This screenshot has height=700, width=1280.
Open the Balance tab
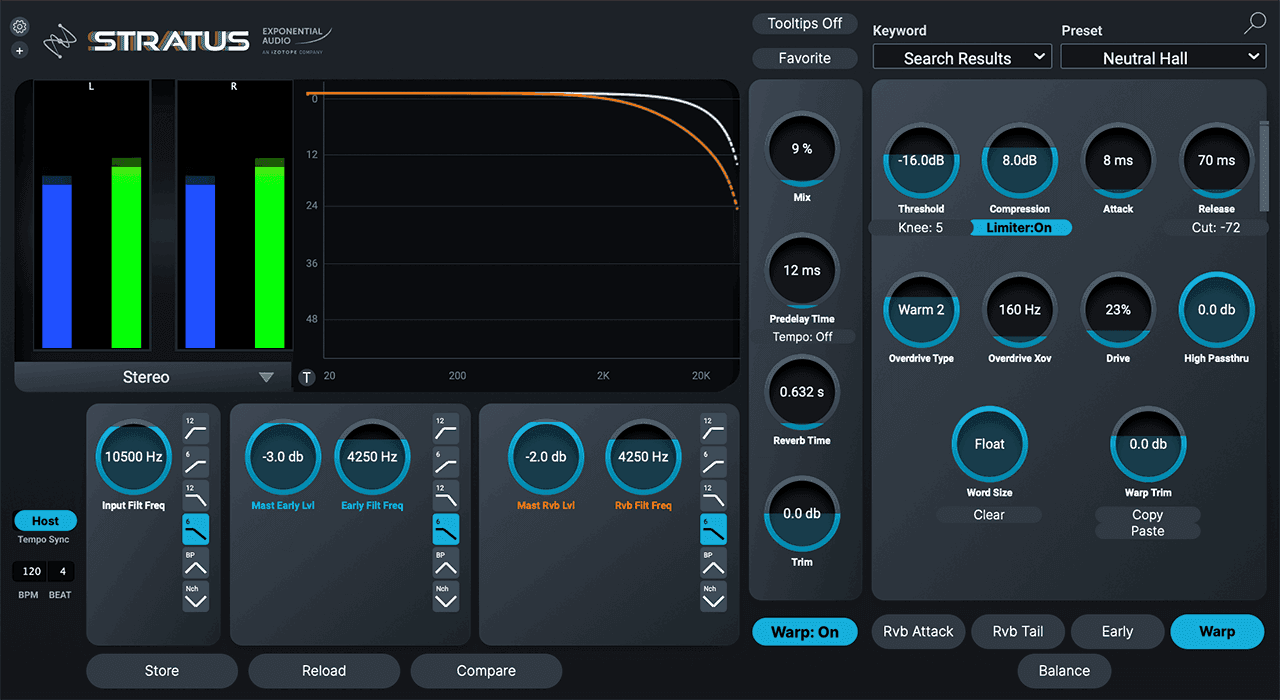1064,671
